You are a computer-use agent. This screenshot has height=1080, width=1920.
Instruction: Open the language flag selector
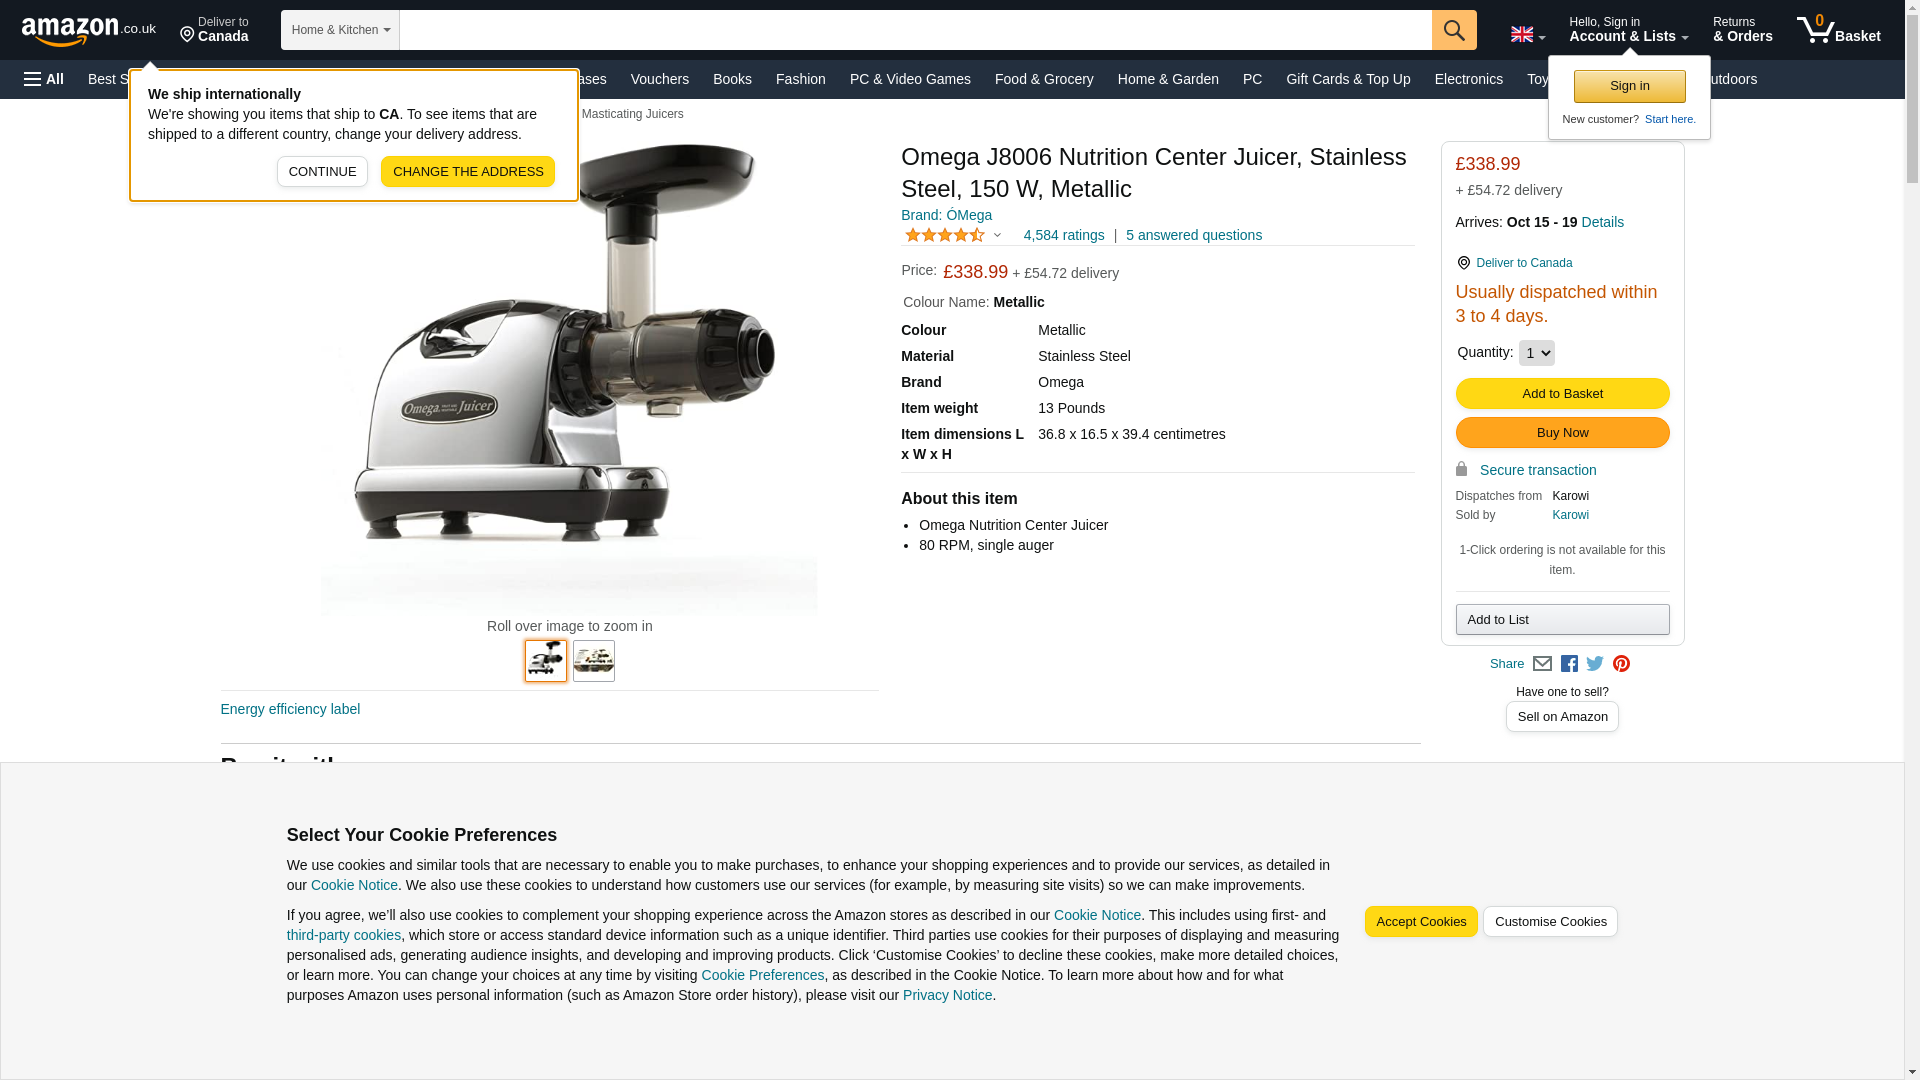1527,34
